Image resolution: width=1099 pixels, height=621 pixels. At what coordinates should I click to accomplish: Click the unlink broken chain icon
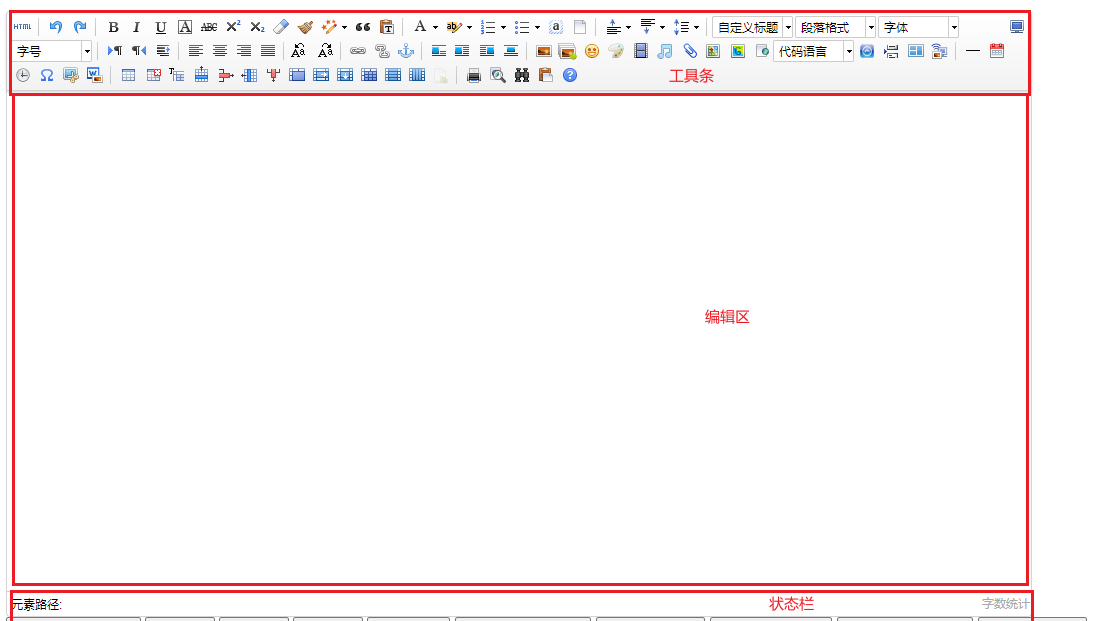coord(381,51)
